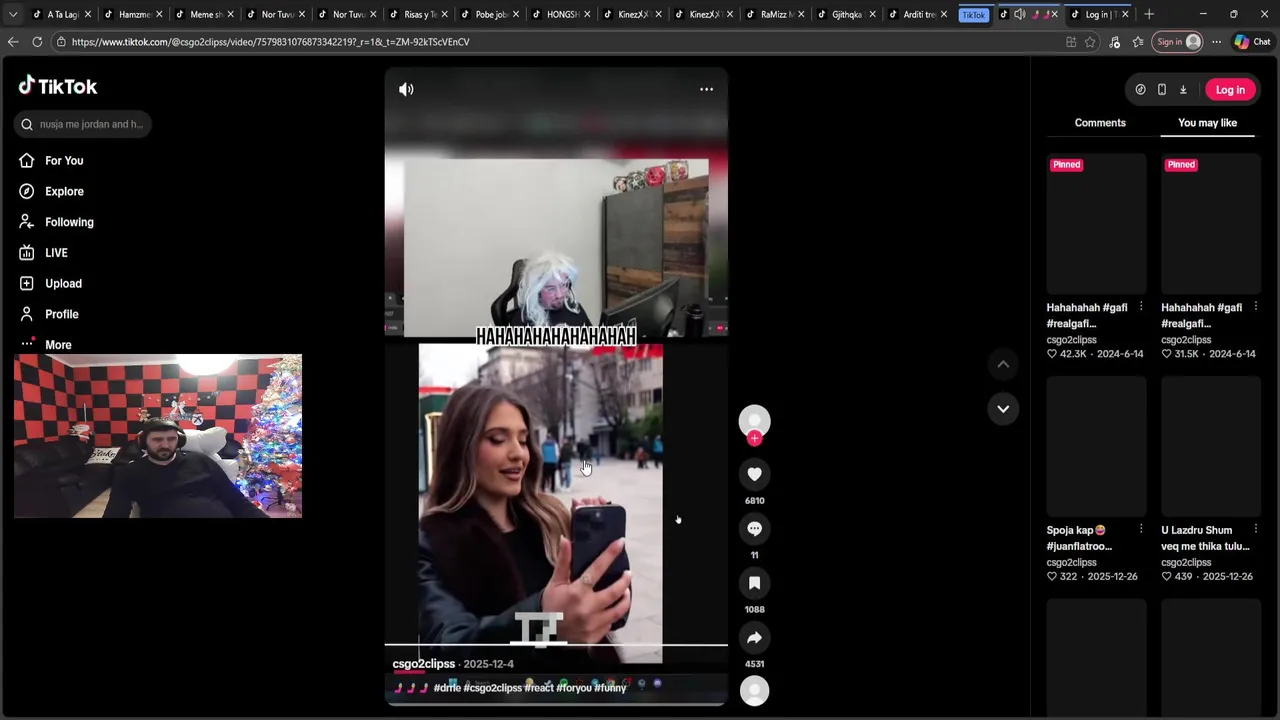Open options for Spoja kap video
The height and width of the screenshot is (720, 1280).
tap(1141, 530)
